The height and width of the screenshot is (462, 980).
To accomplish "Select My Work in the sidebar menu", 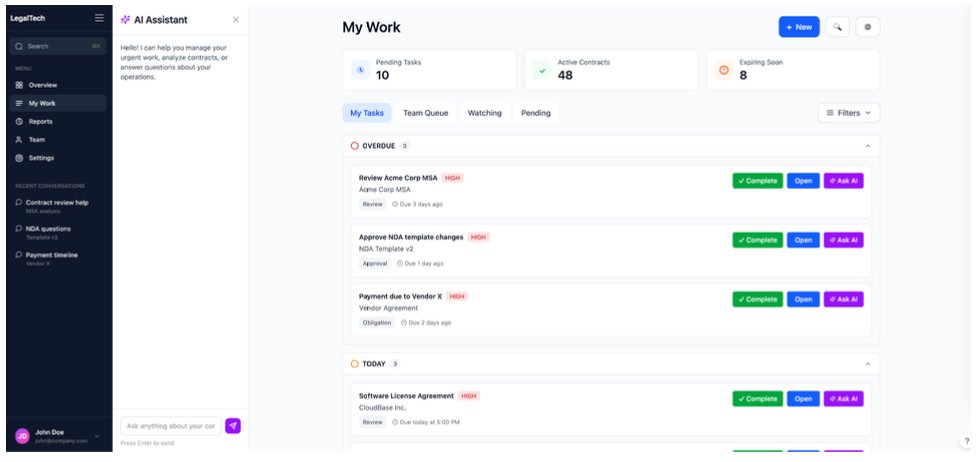I will (58, 103).
